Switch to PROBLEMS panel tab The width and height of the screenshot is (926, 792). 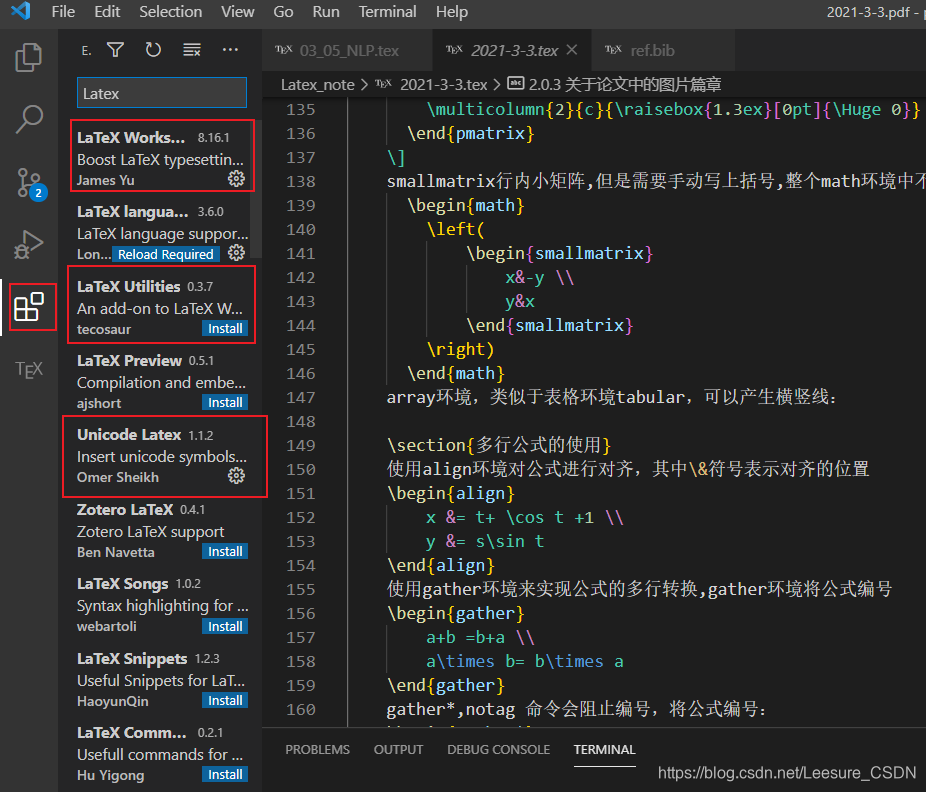pos(317,749)
